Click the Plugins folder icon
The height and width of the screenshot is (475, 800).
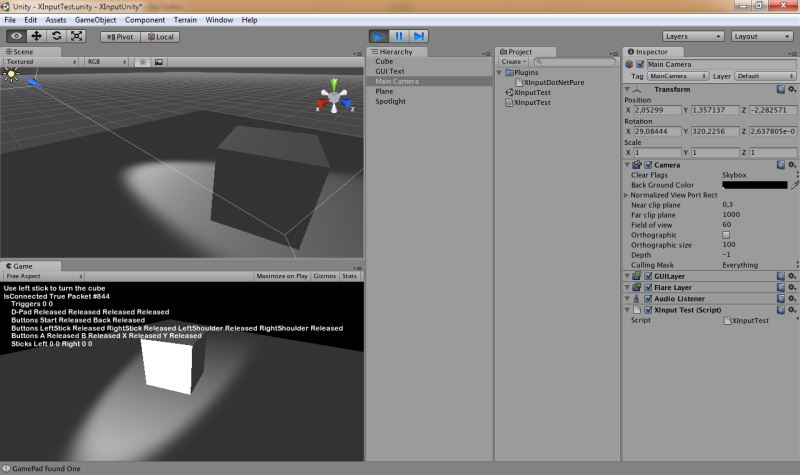(509, 72)
